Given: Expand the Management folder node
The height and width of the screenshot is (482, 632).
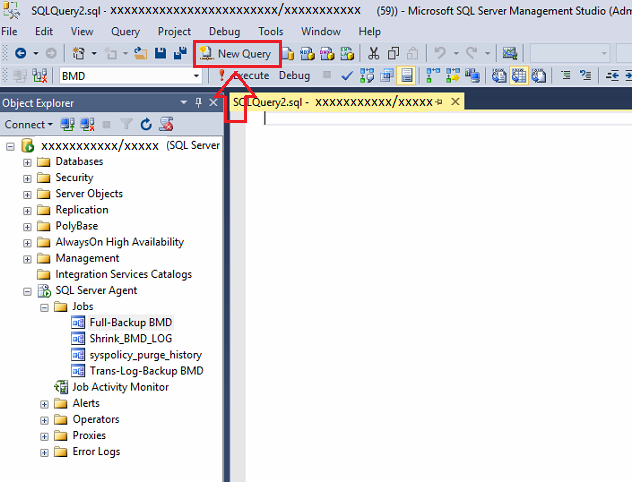Looking at the screenshot, I should [x=27, y=259].
